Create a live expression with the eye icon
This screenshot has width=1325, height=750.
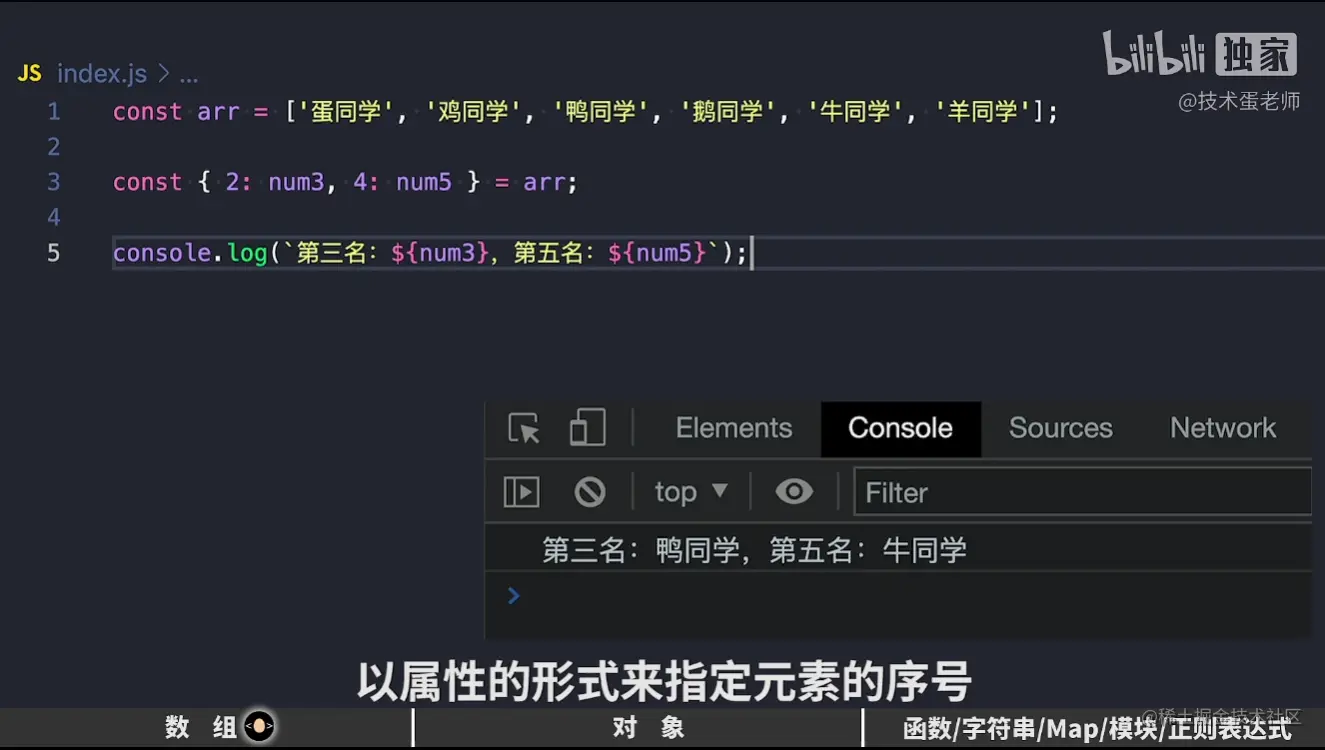tap(794, 491)
